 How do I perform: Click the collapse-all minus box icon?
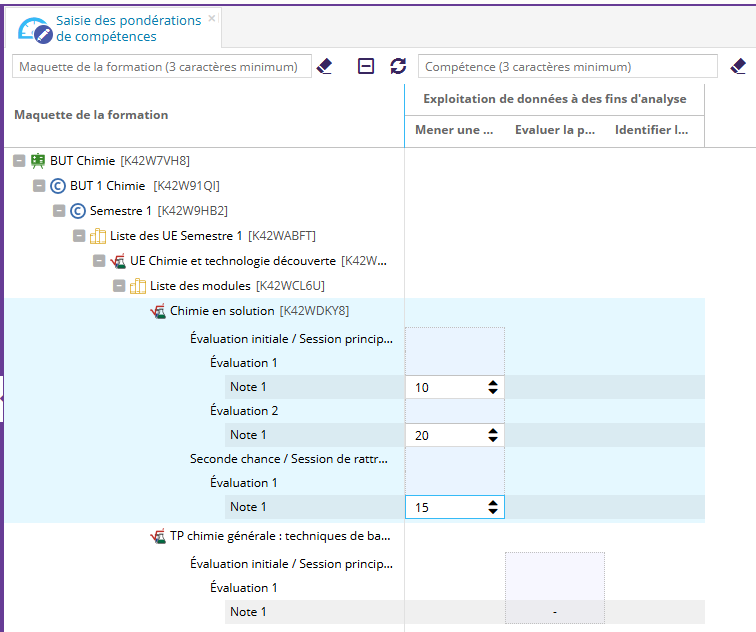pos(366,66)
